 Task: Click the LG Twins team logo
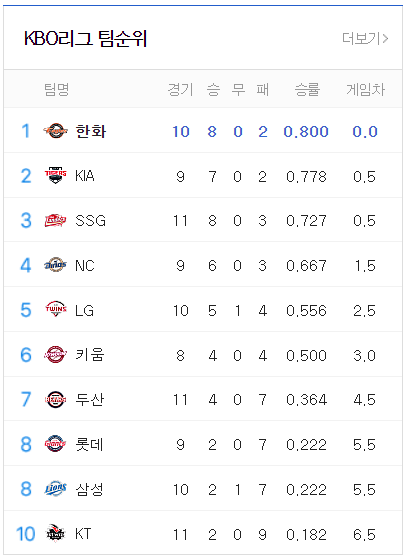click(x=55, y=310)
